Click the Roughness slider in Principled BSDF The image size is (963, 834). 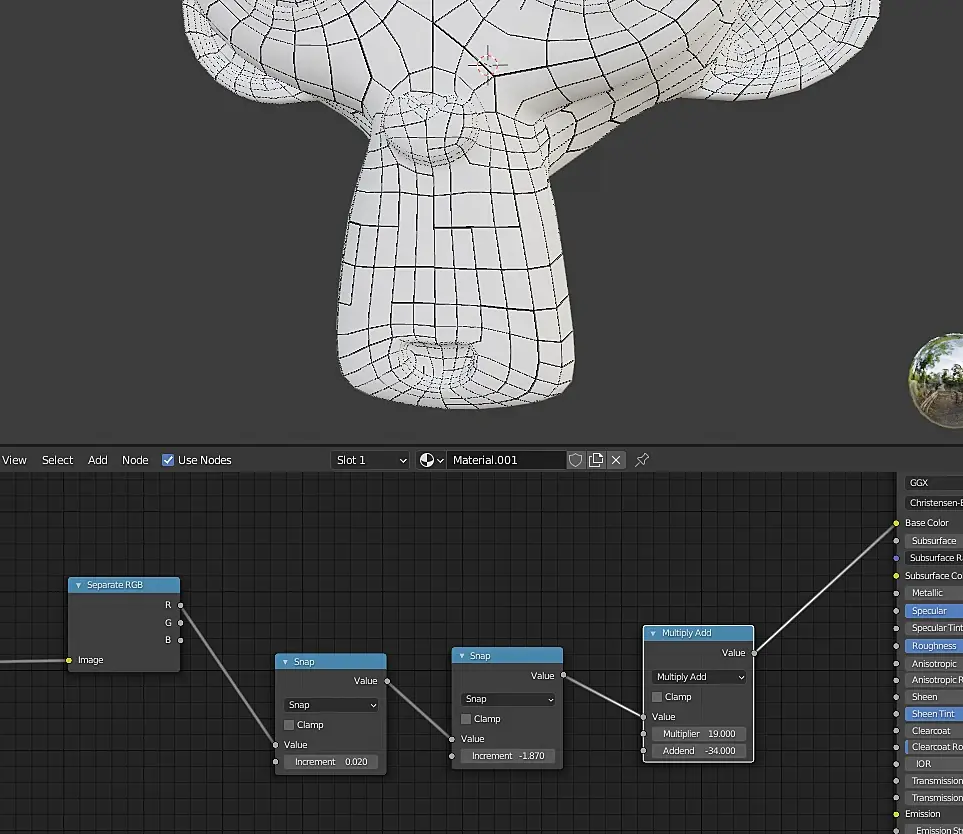pyautogui.click(x=934, y=646)
